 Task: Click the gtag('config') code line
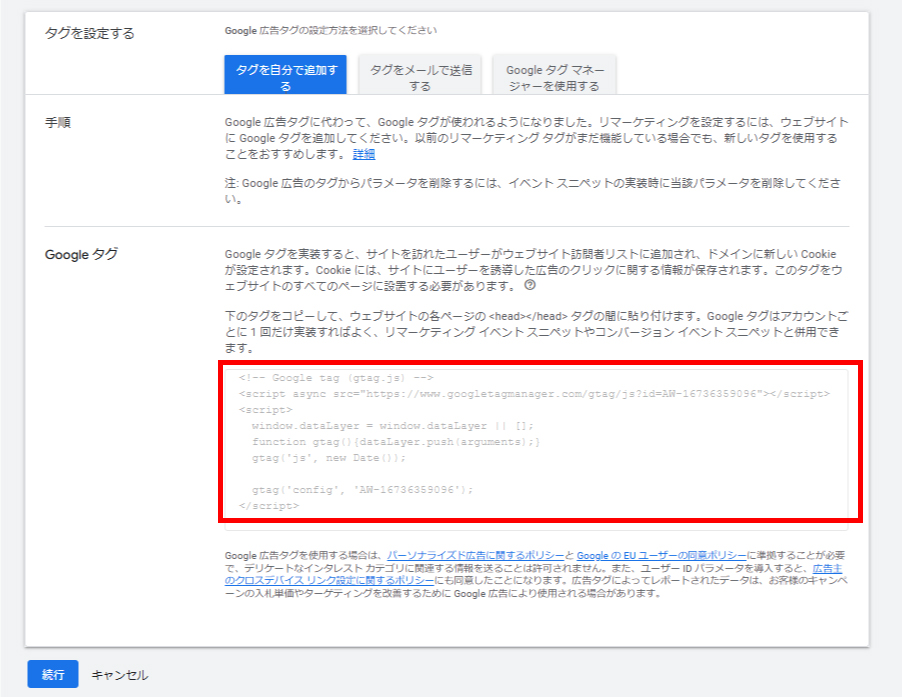point(362,490)
